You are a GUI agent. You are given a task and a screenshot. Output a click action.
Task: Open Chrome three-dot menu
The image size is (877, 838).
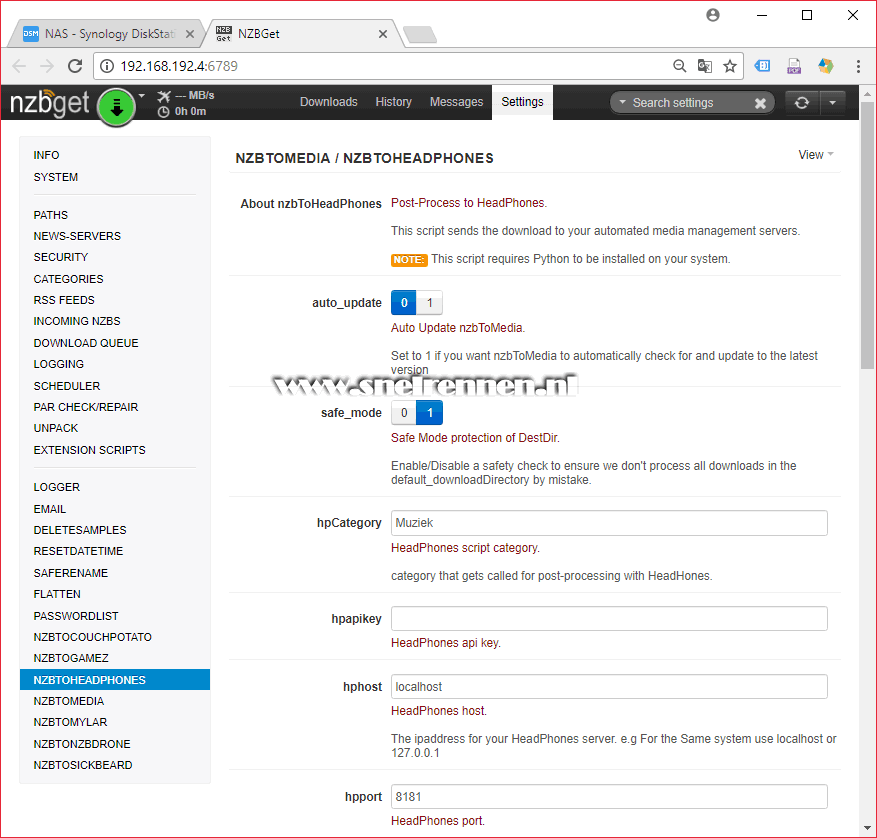coord(858,67)
